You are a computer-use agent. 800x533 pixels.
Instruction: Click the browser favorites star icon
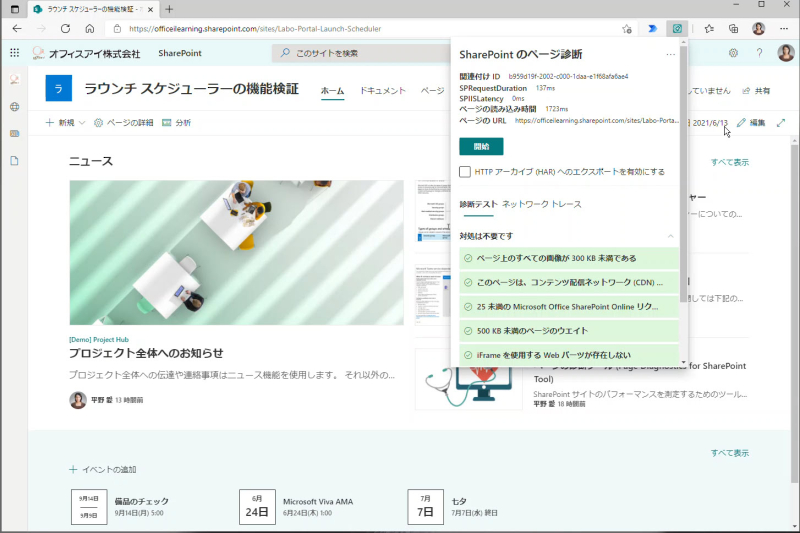tap(709, 29)
